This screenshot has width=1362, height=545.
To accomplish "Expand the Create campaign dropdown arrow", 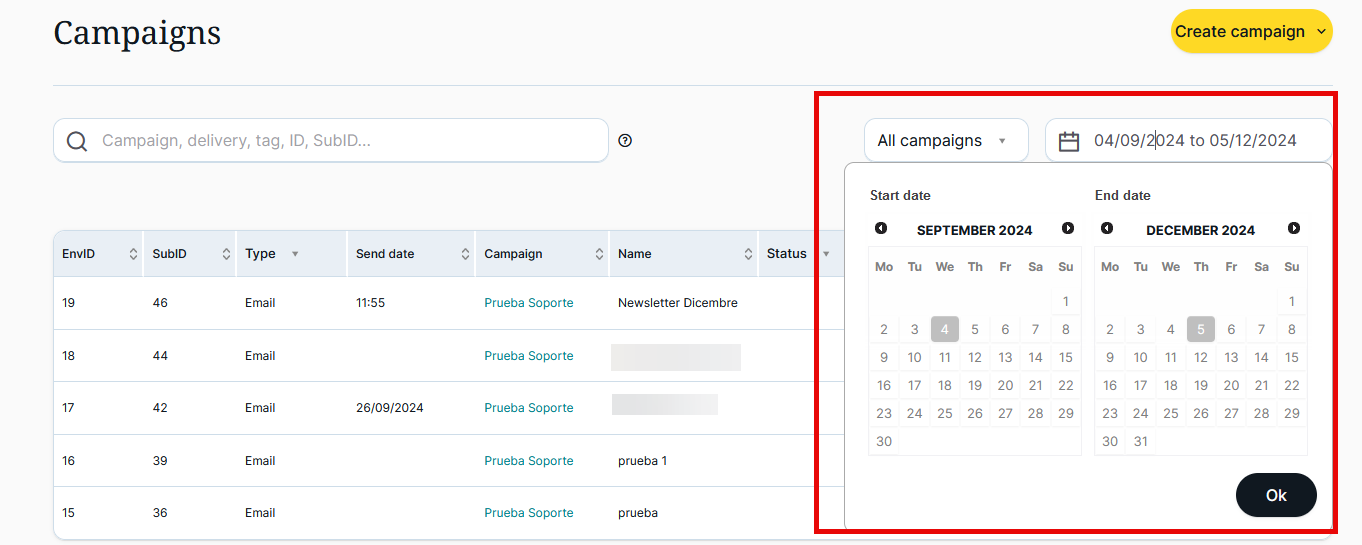I will [1321, 32].
